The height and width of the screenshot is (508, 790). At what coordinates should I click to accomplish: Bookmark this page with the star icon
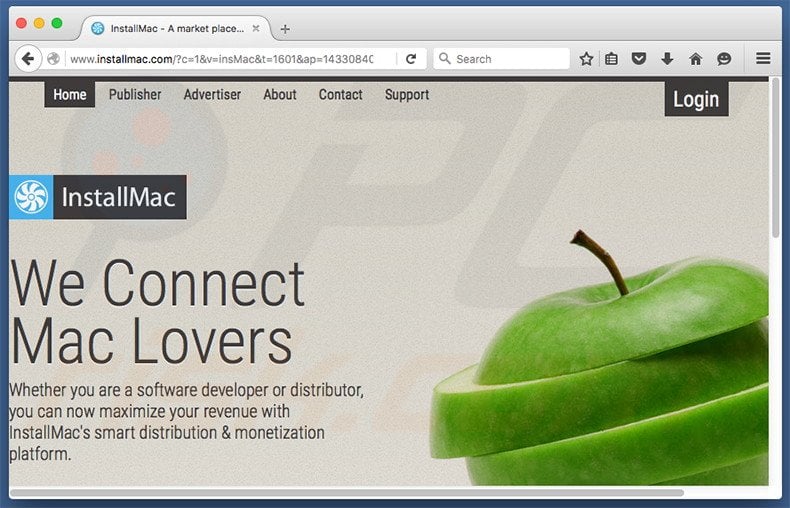coord(586,59)
